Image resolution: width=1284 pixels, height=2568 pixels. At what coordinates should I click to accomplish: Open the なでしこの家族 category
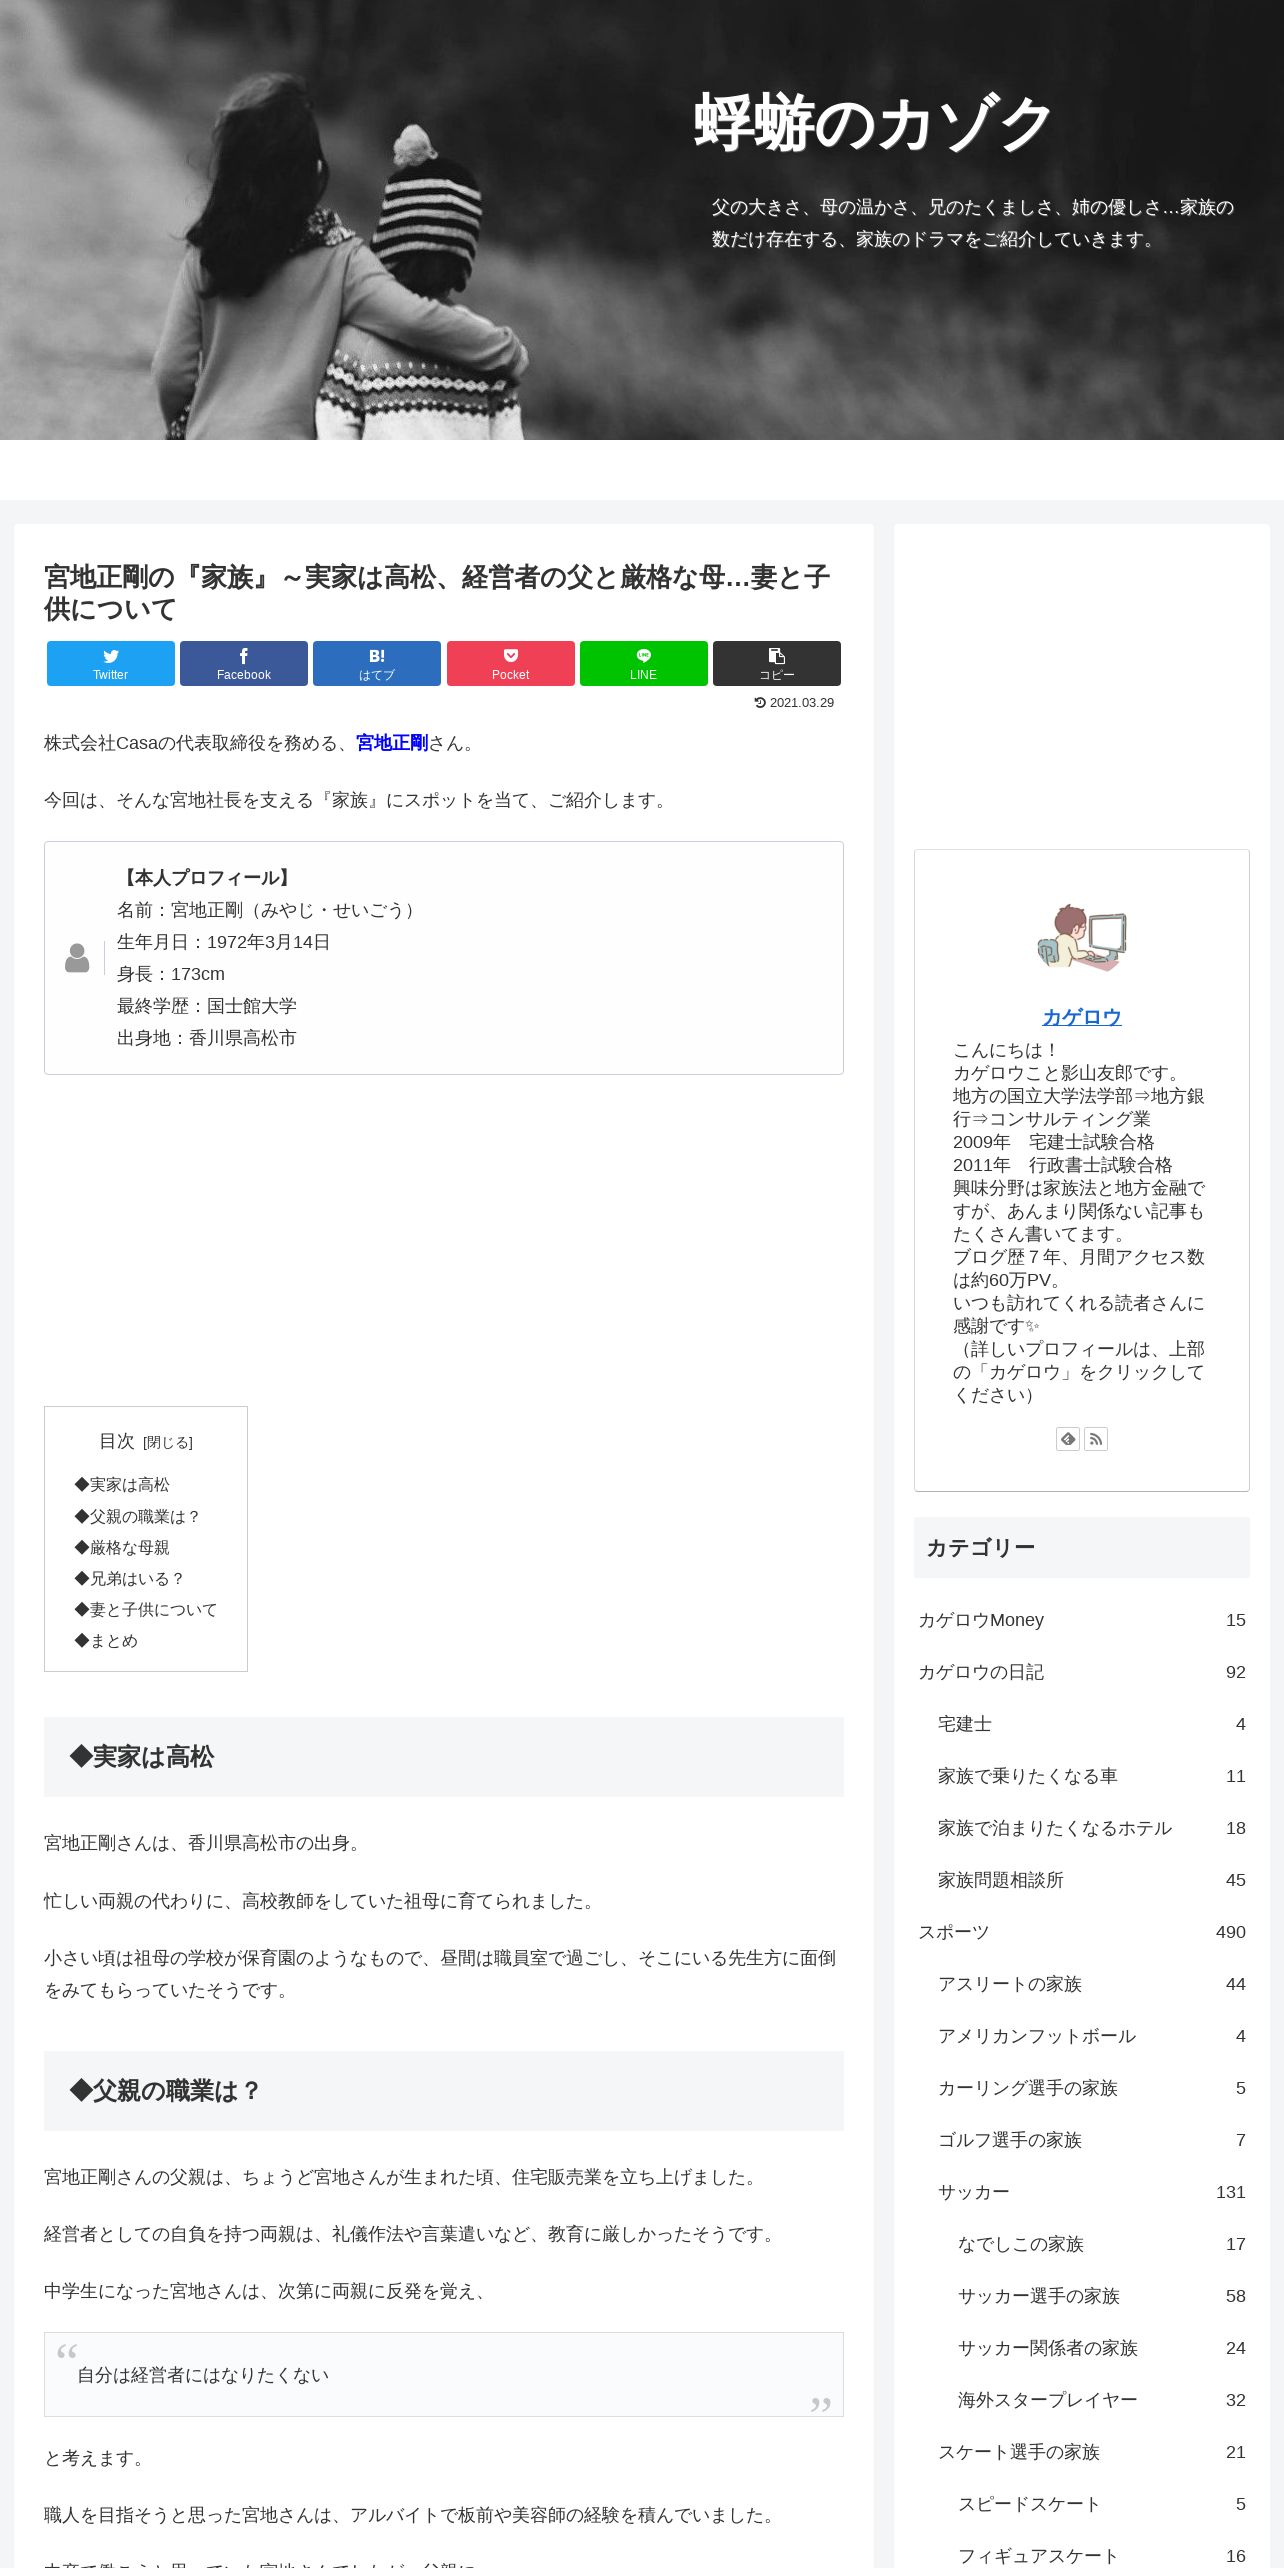pos(1102,2244)
